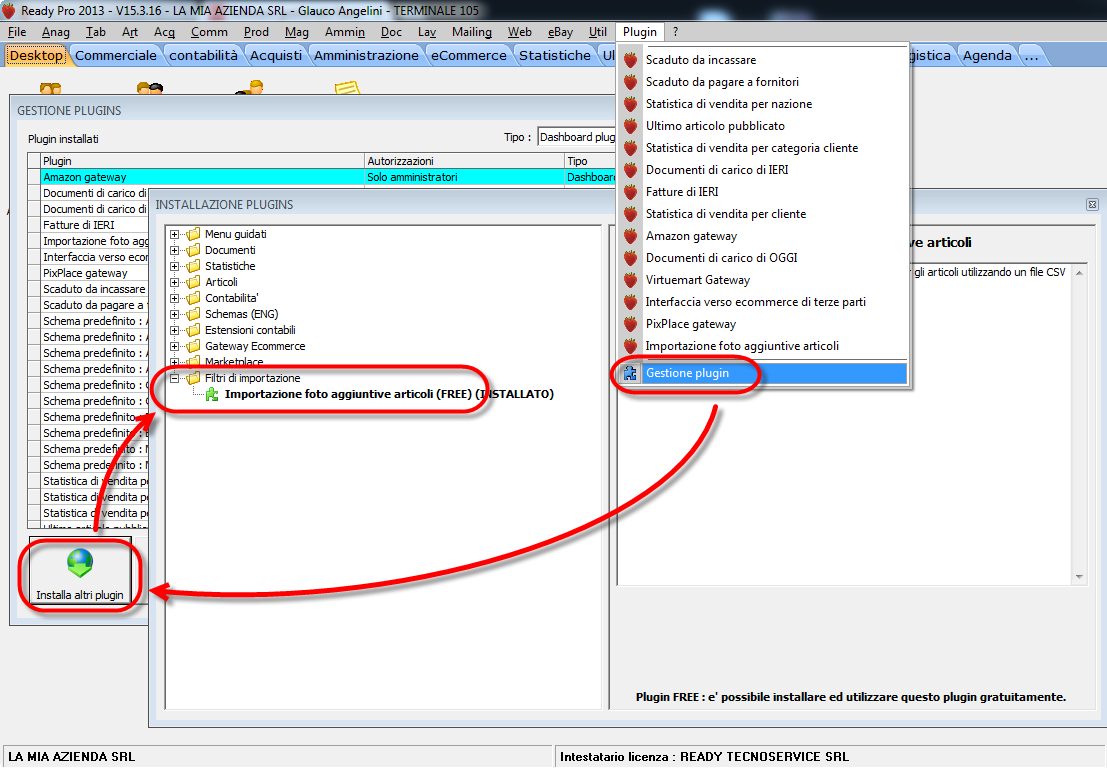Select the Amazon gateway row in installed plugins table
This screenshot has height=768, width=1107.
(x=321, y=177)
